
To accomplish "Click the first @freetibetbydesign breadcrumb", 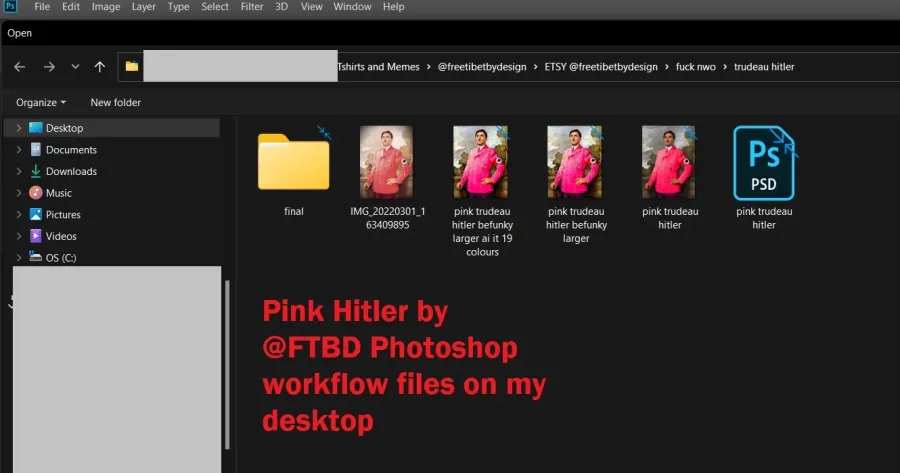I will tap(482, 67).
